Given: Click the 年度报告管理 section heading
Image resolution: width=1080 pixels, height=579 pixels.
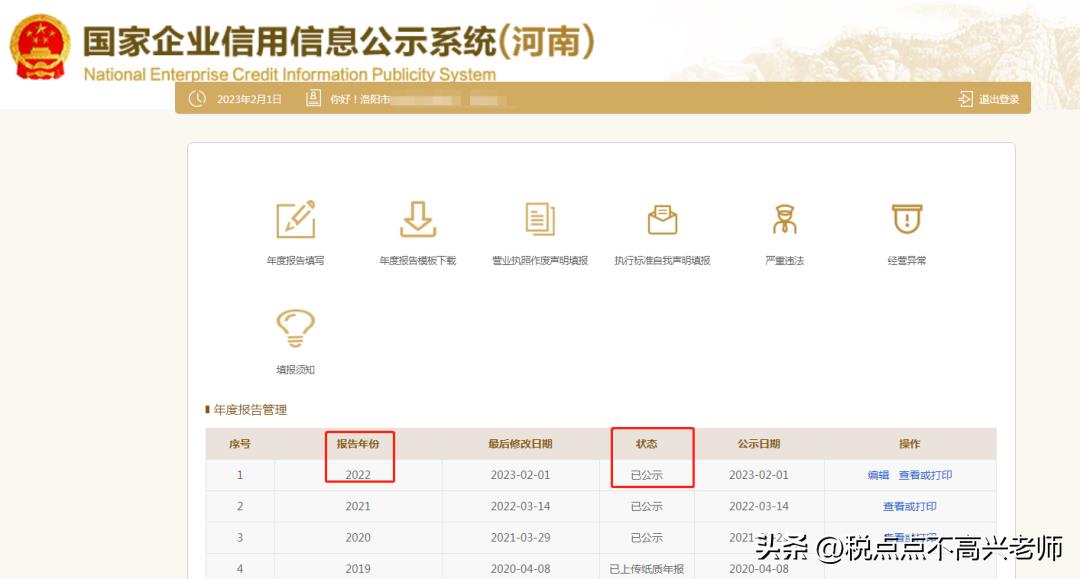Looking at the screenshot, I should click(250, 410).
